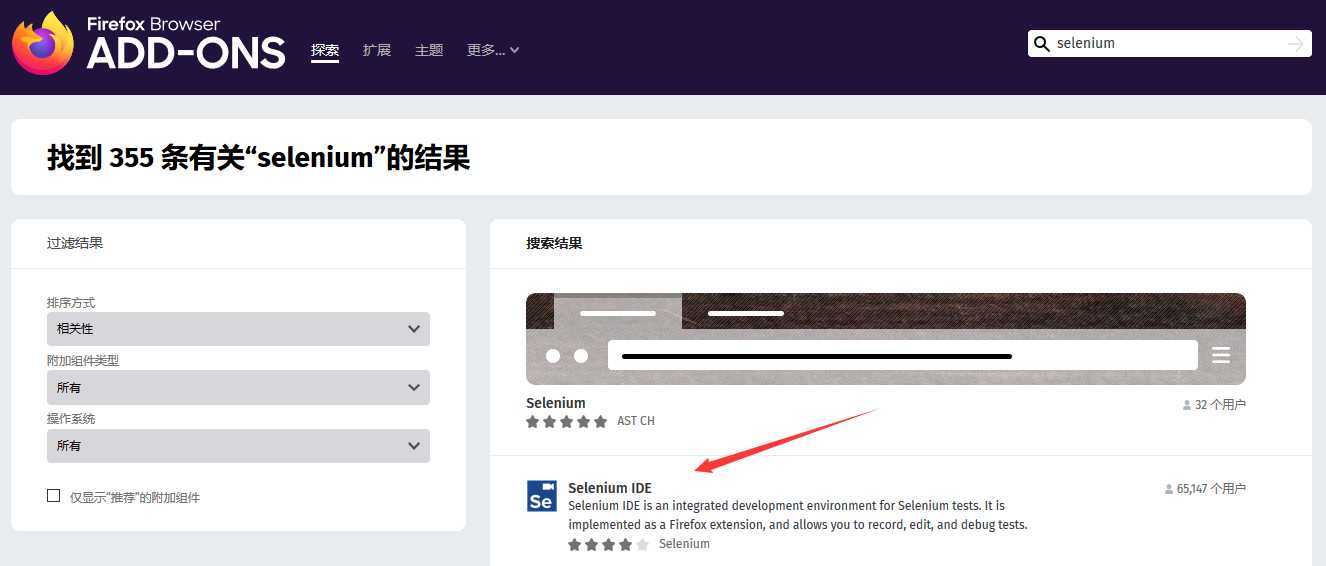Click the search magnifier icon
This screenshot has height=566, width=1326.
coord(1041,44)
